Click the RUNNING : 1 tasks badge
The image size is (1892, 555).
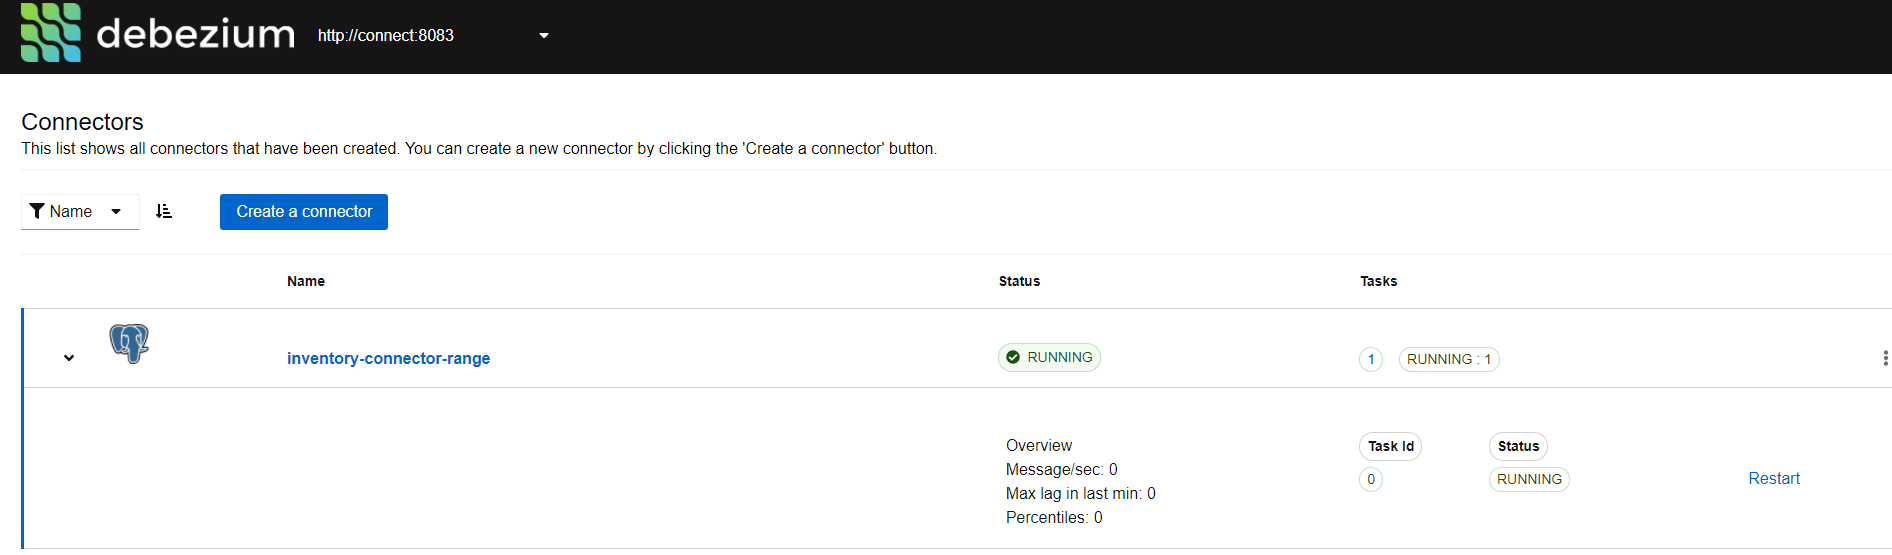[1448, 359]
